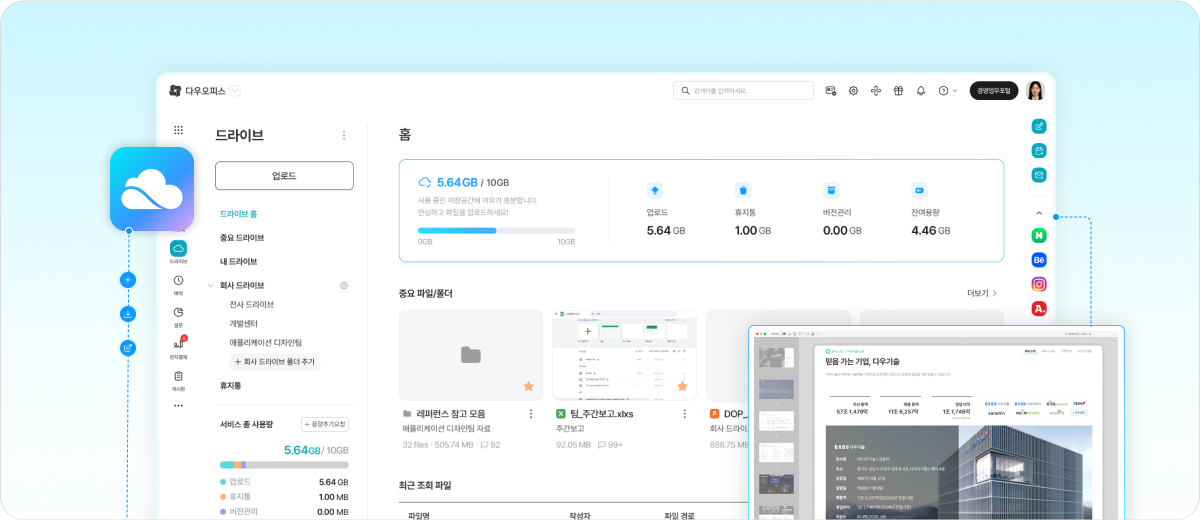Image resolution: width=1200 pixels, height=520 pixels.
Task: Open settings gear in top bar
Action: click(x=853, y=90)
